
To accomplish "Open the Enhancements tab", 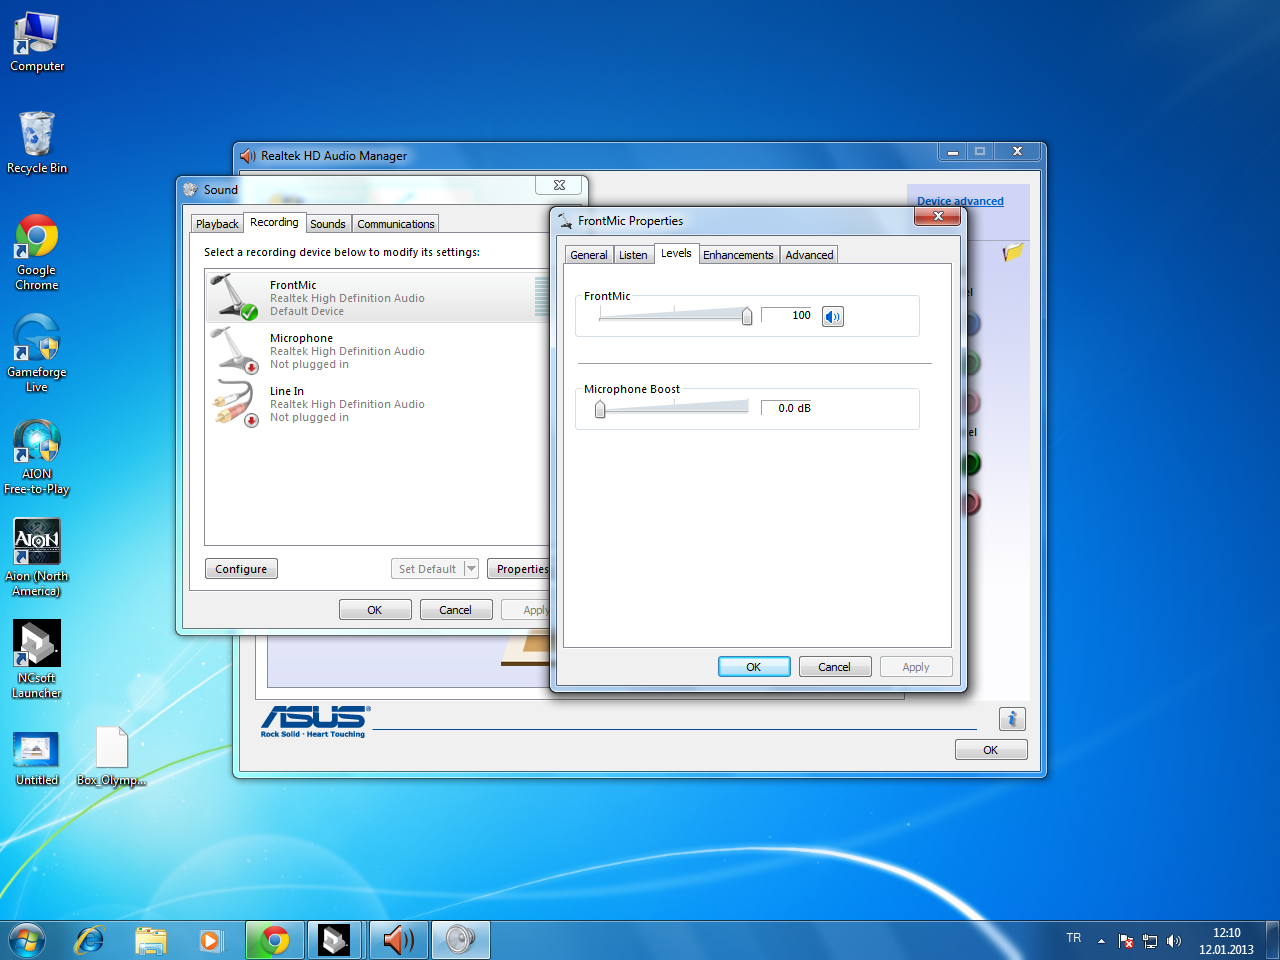I will click(738, 255).
